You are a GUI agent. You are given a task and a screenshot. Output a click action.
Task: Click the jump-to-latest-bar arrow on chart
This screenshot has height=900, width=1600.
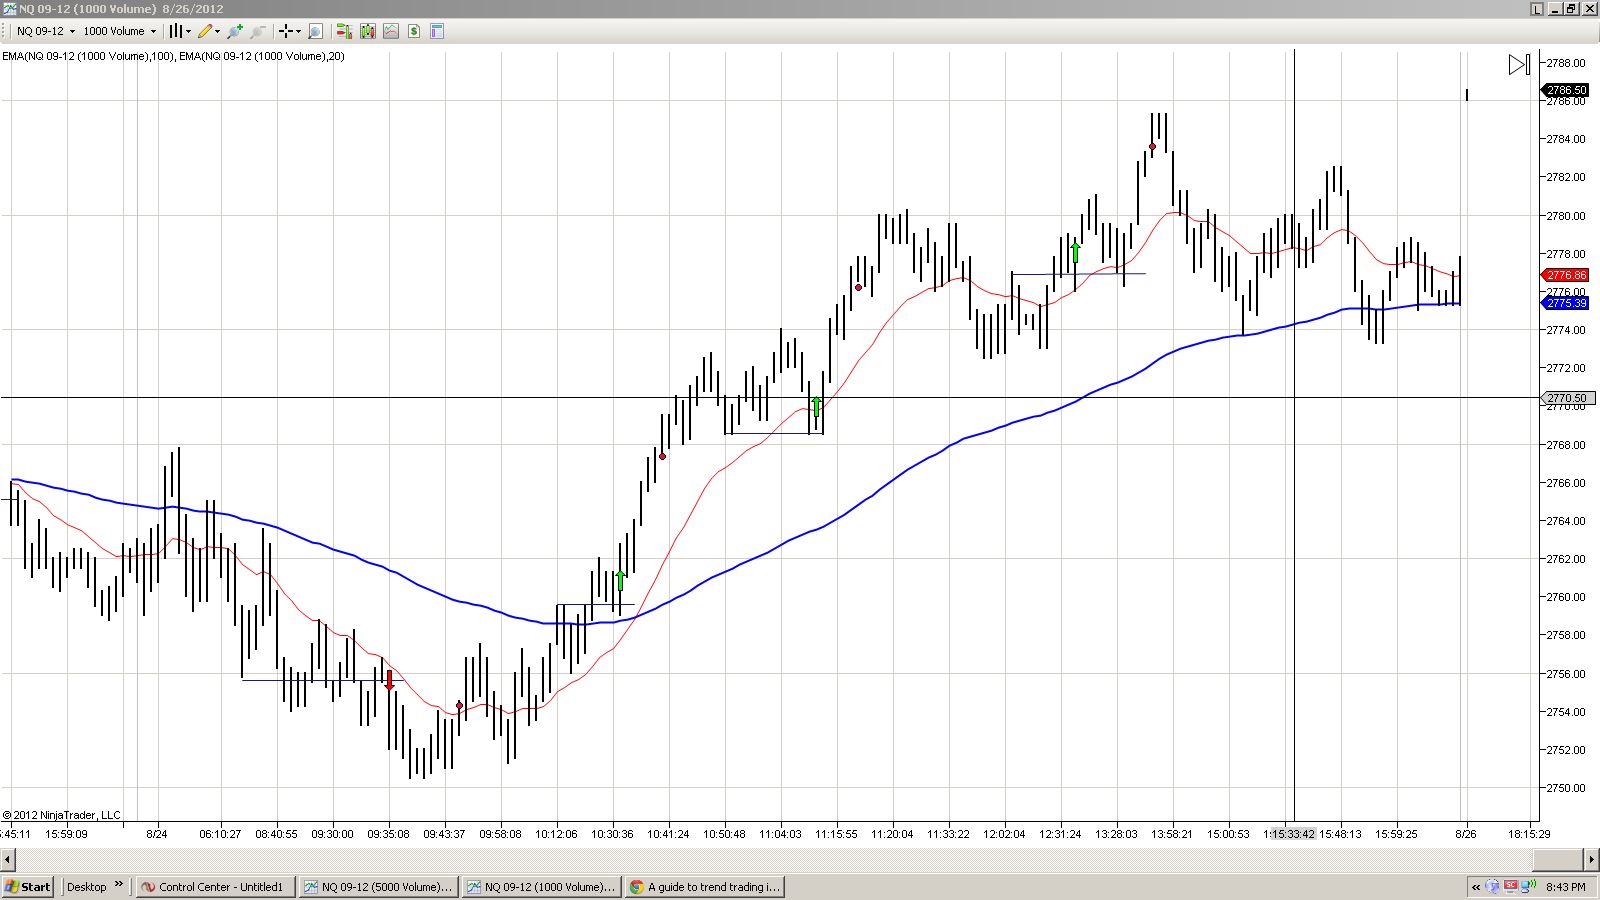[1519, 65]
